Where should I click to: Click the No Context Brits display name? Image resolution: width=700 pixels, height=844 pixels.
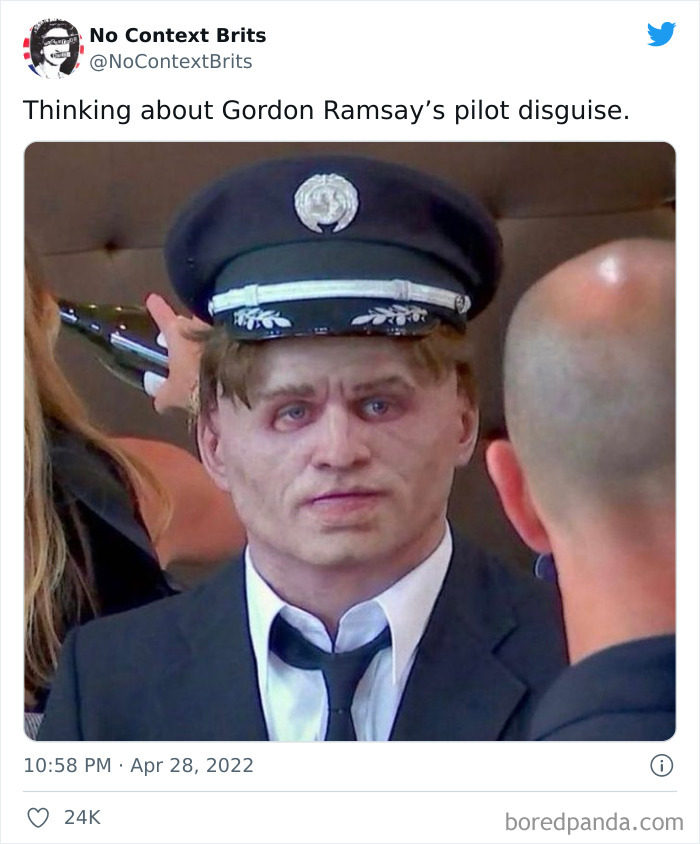(x=178, y=35)
